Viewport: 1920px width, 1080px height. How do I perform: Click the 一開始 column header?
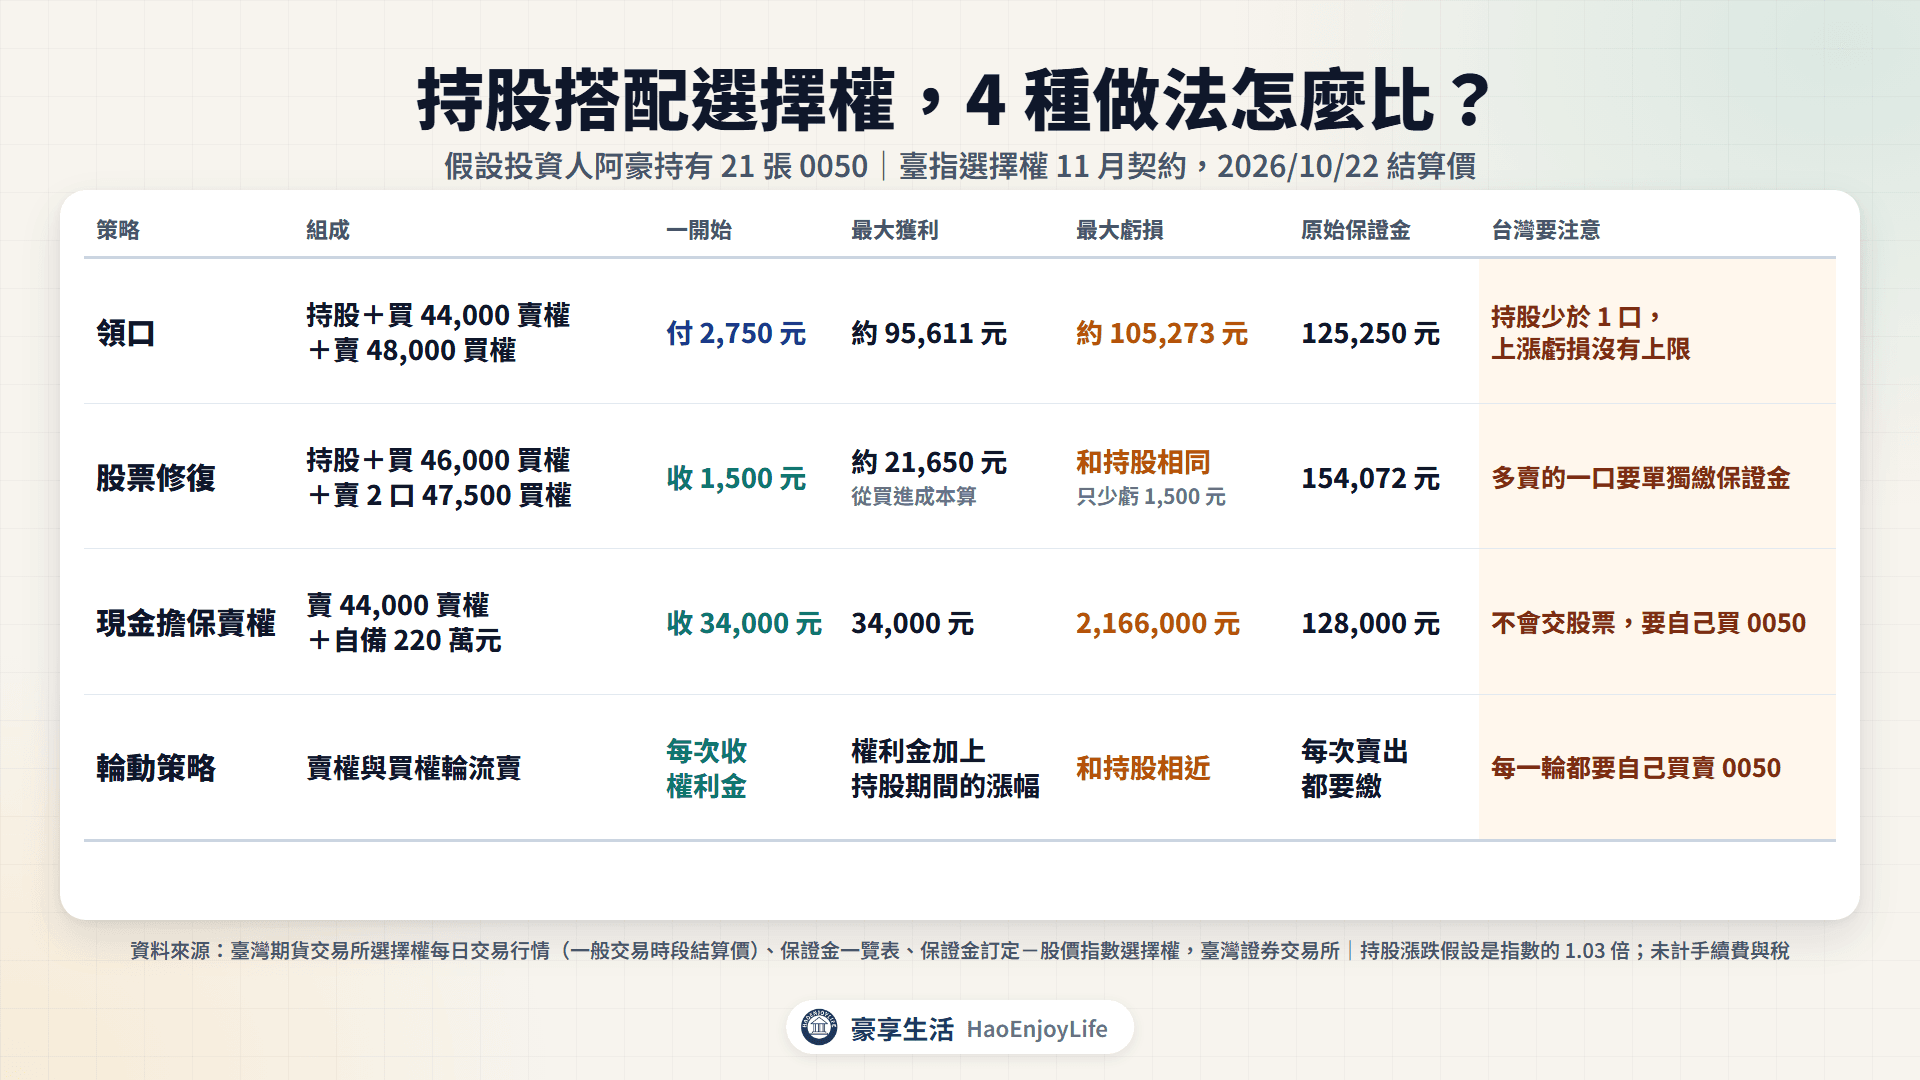pos(699,230)
